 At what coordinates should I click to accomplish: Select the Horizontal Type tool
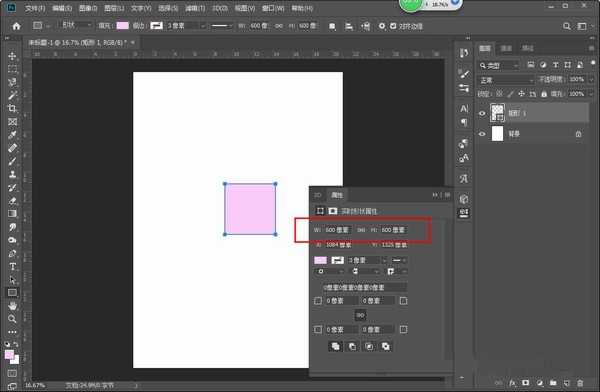(x=12, y=266)
